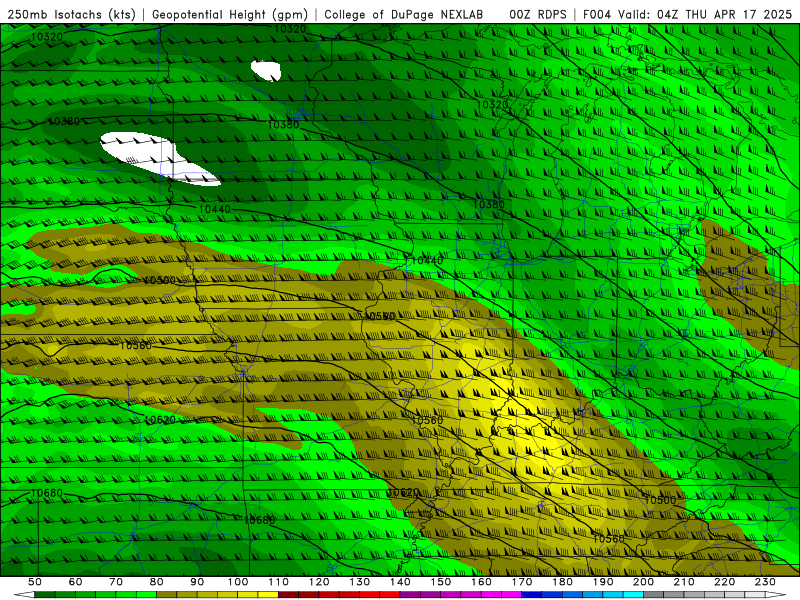Click the 'Geopotential Height (gpm)' header label
Screen dimensions: 800x600
coord(230,15)
